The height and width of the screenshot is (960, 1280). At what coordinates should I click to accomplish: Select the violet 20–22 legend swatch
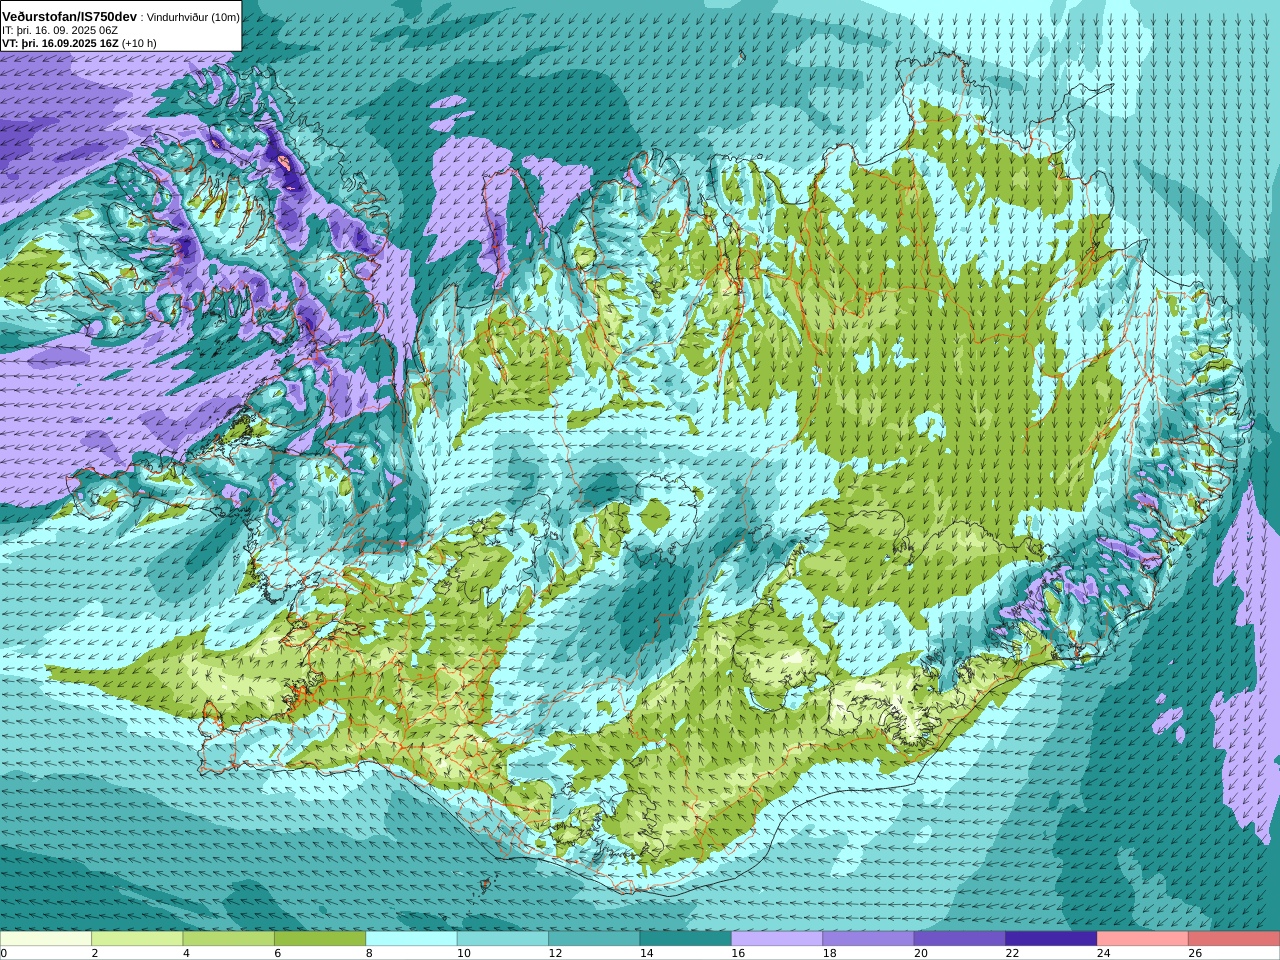point(959,939)
